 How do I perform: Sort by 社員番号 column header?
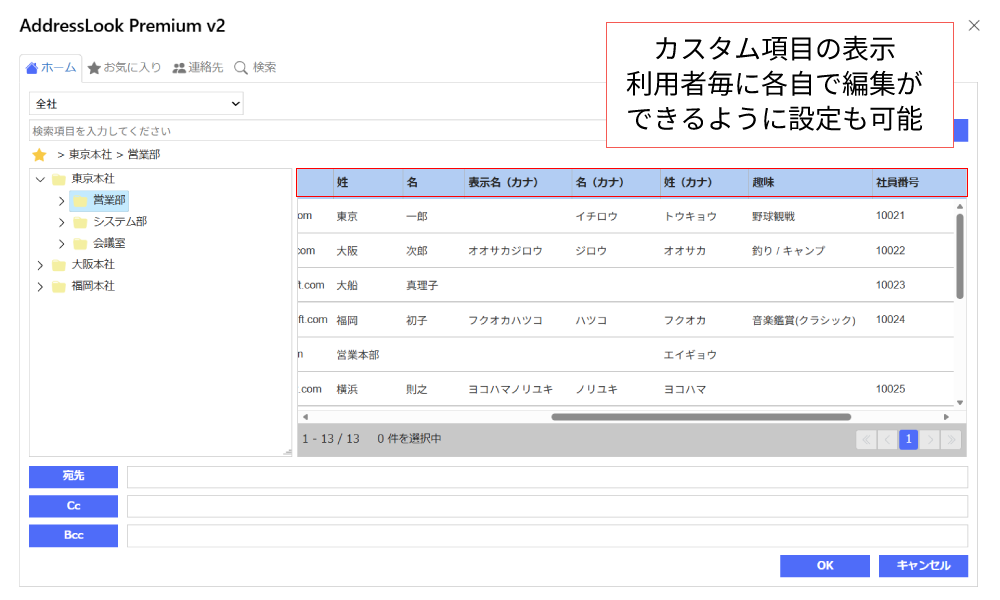[897, 183]
